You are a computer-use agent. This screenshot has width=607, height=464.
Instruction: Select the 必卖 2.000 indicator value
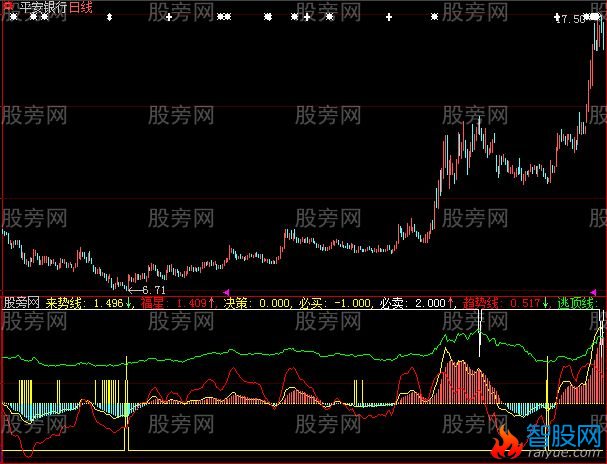416,303
